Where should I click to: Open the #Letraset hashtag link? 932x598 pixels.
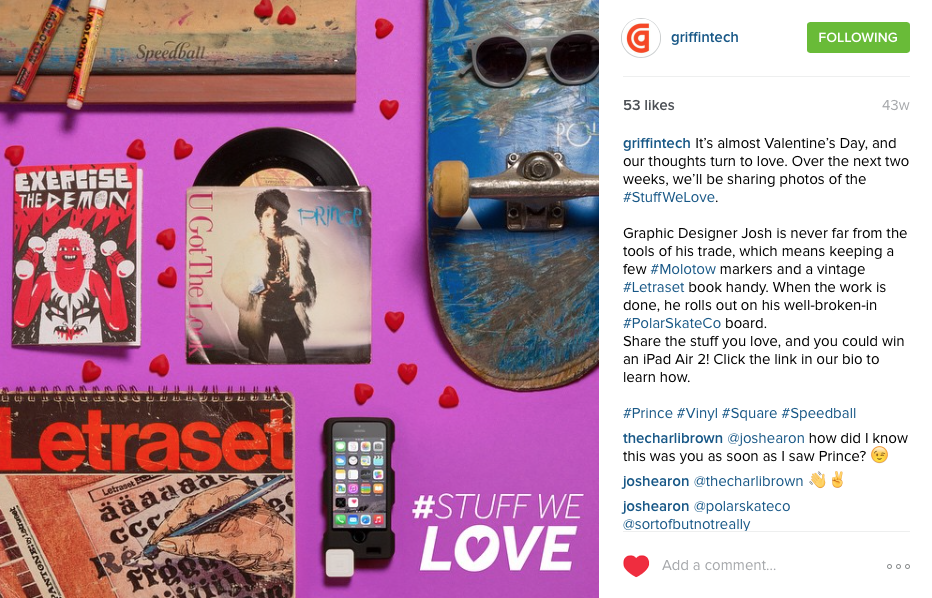(653, 288)
